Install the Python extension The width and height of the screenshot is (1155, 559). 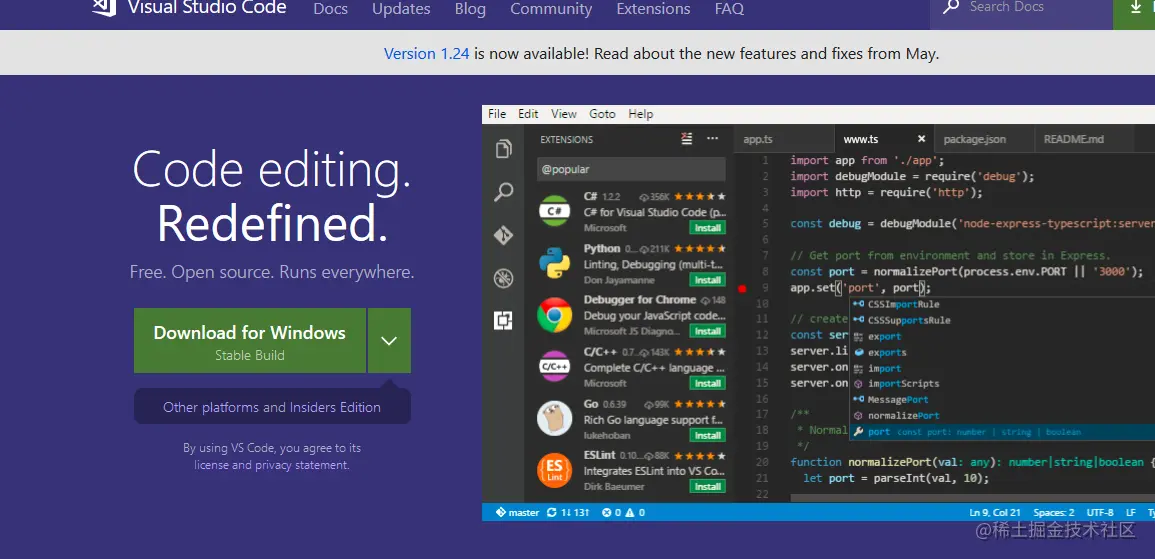click(x=708, y=280)
